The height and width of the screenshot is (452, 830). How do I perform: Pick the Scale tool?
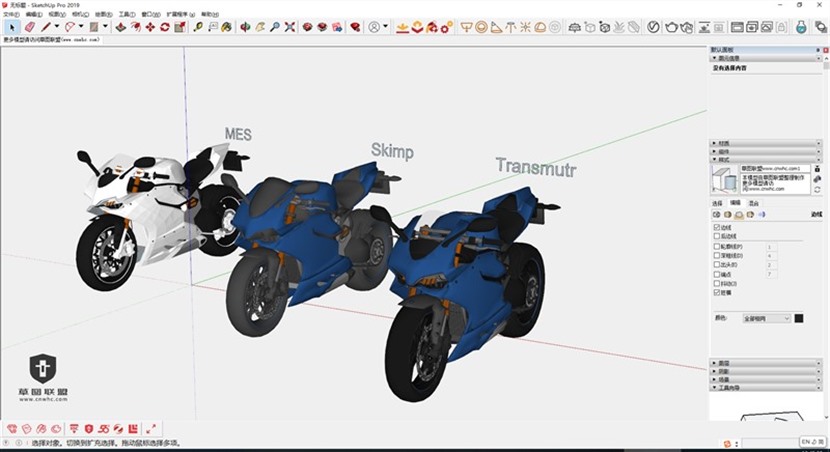click(180, 26)
